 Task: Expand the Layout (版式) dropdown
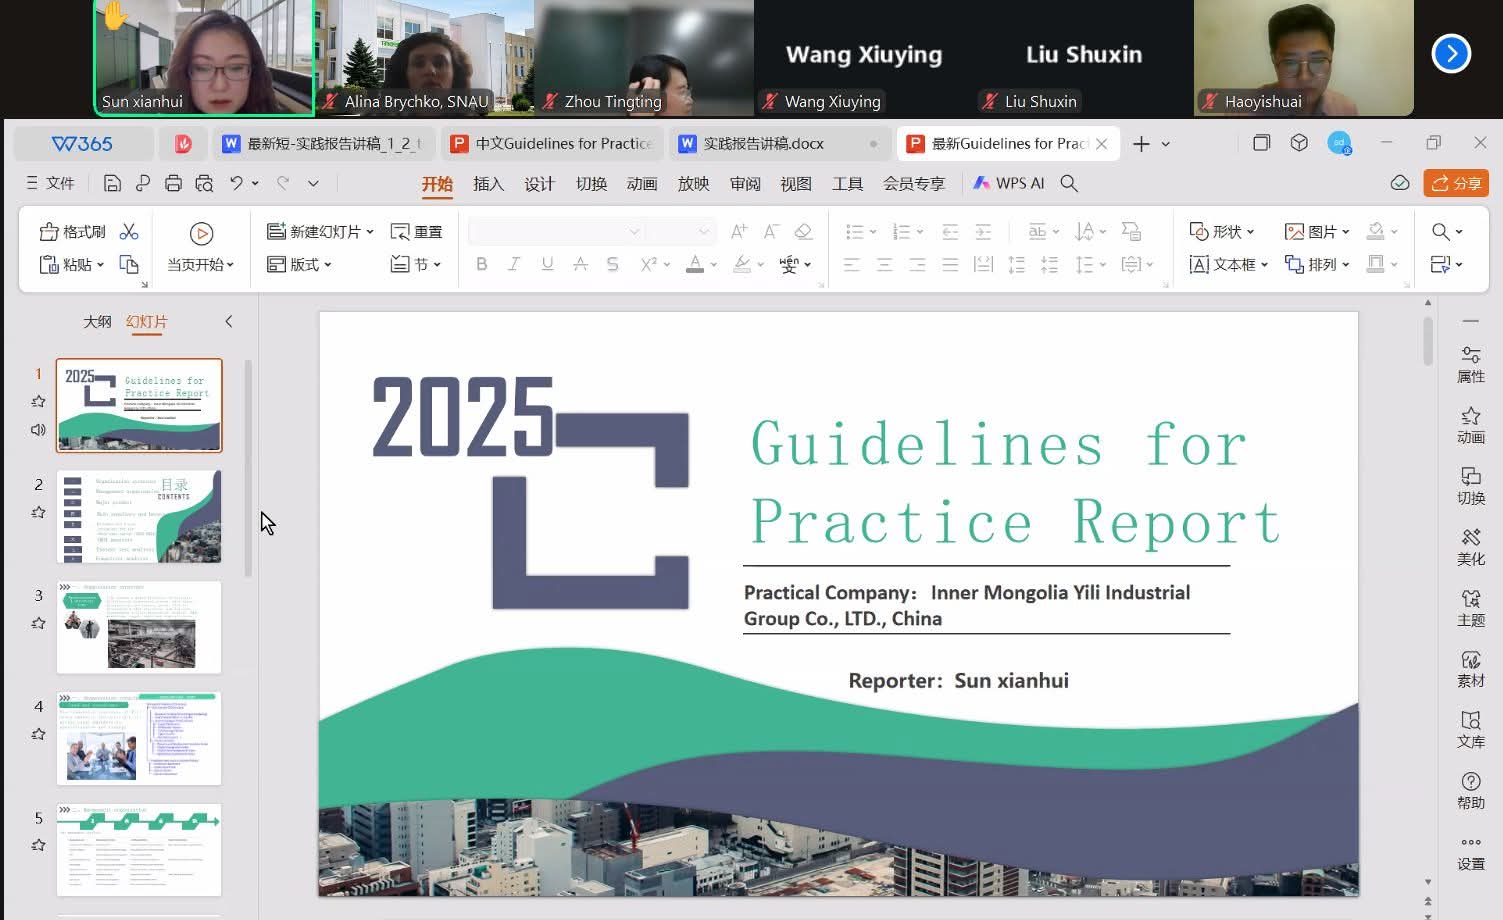click(x=328, y=265)
